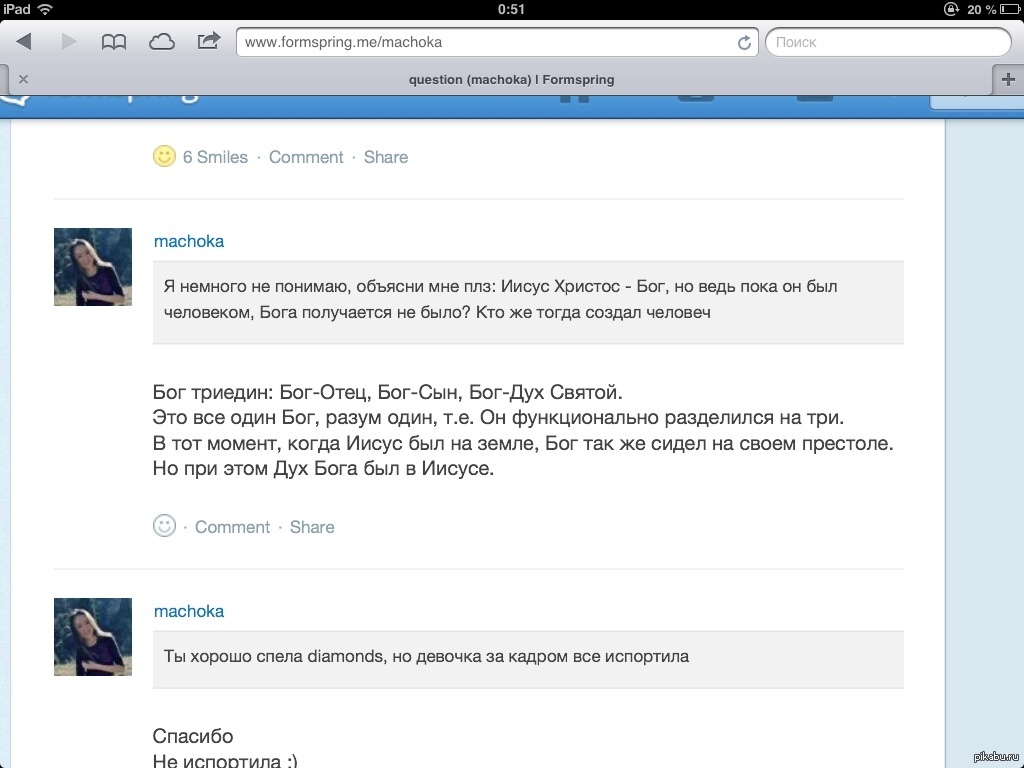Click the 6 Smiles link
This screenshot has height=768, width=1024.
215,157
